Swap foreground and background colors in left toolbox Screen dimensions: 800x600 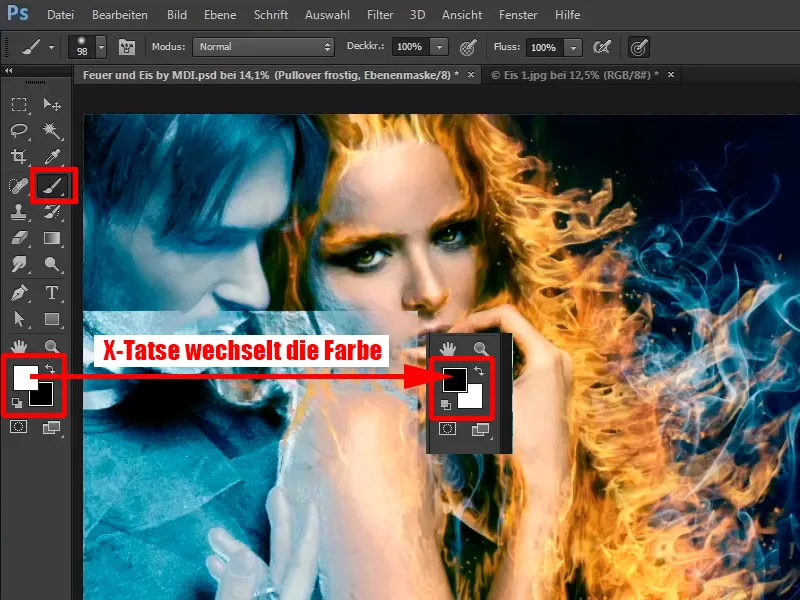click(50, 368)
